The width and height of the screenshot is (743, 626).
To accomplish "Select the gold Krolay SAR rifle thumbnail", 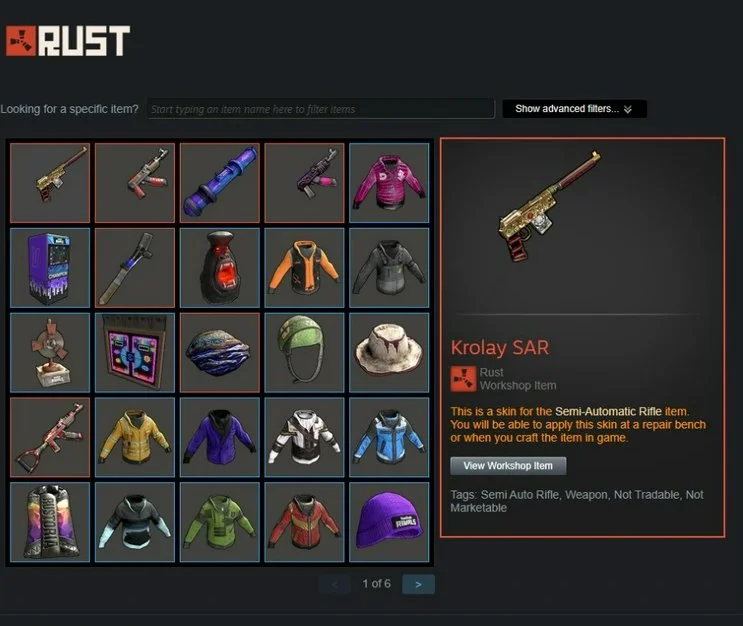I will (50, 183).
